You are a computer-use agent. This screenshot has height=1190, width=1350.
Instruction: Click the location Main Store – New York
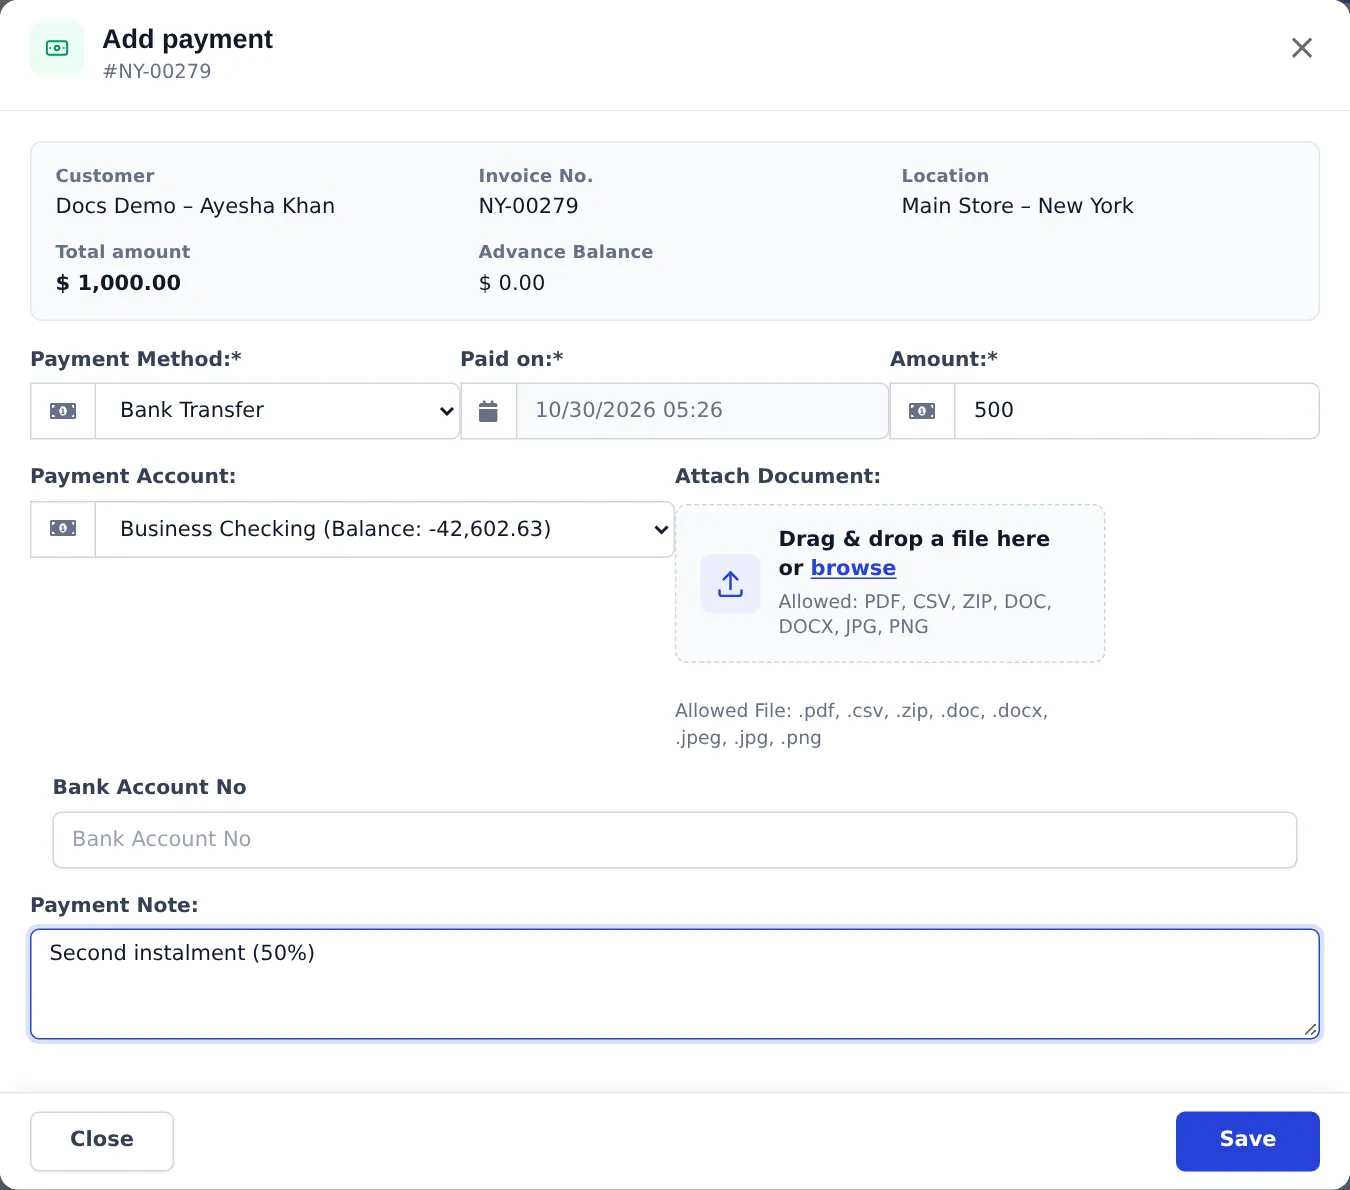1018,206
